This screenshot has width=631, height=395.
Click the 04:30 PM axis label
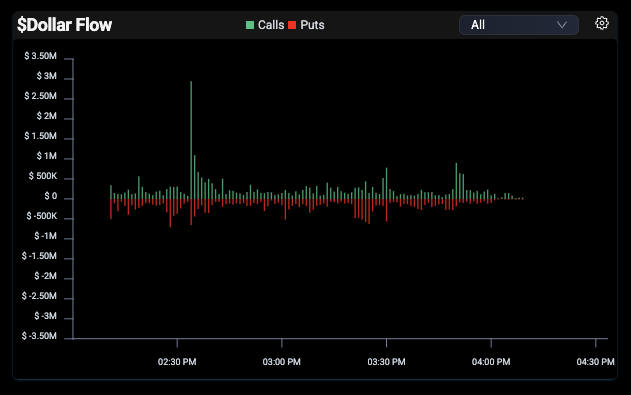point(596,362)
